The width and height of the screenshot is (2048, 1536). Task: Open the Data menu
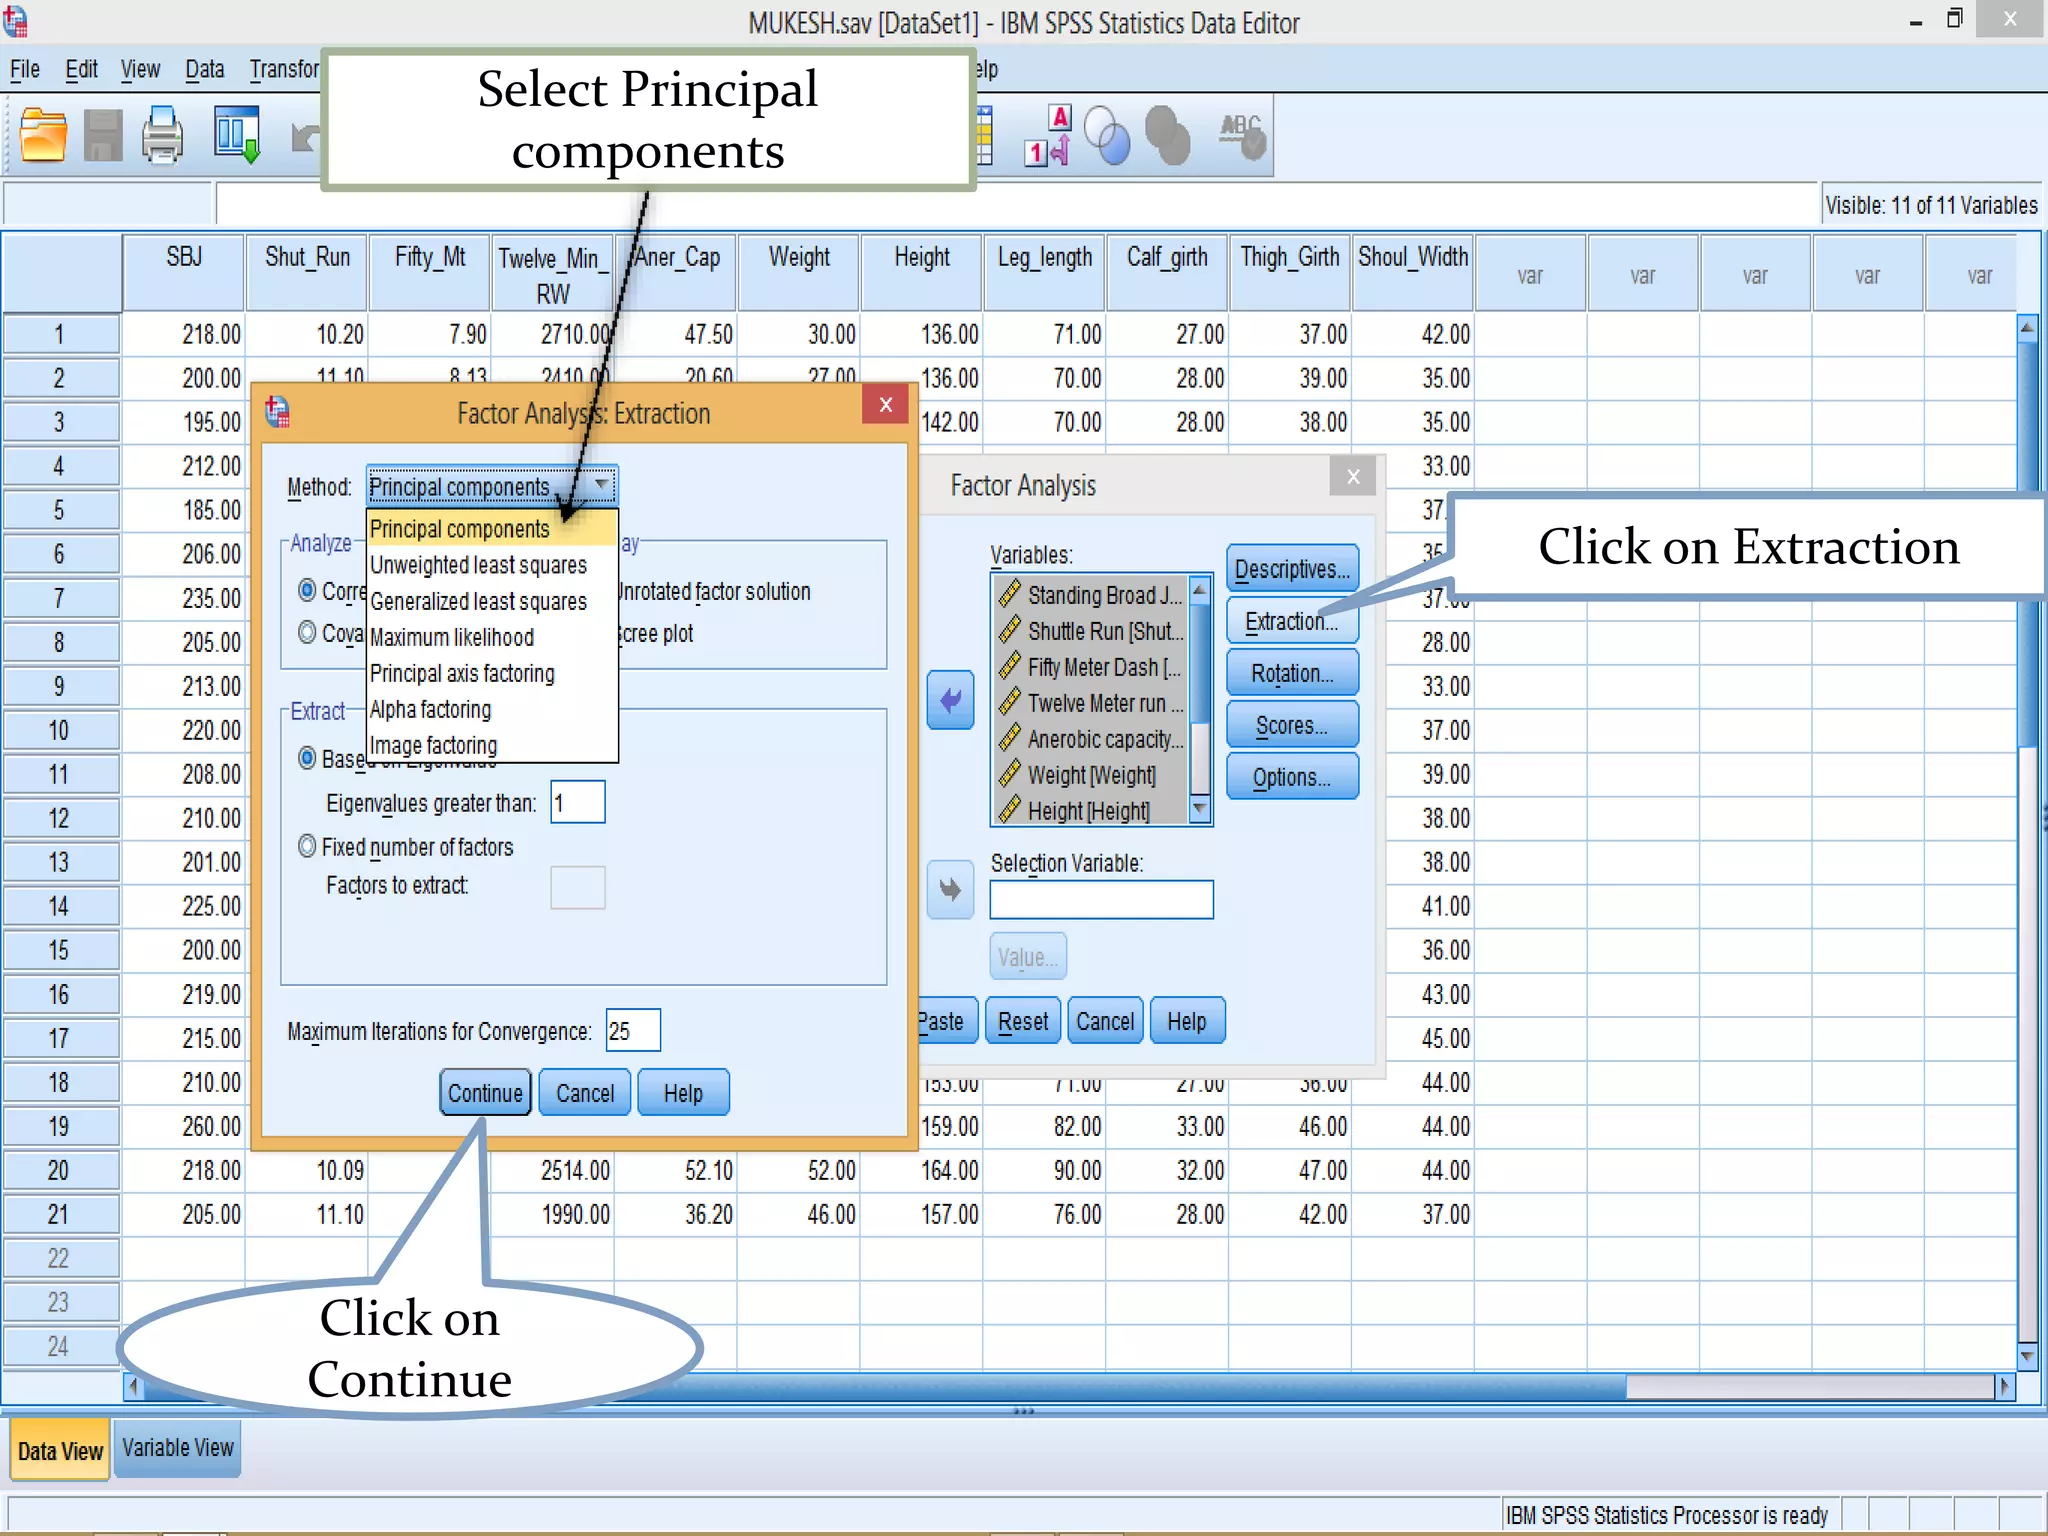click(x=204, y=69)
